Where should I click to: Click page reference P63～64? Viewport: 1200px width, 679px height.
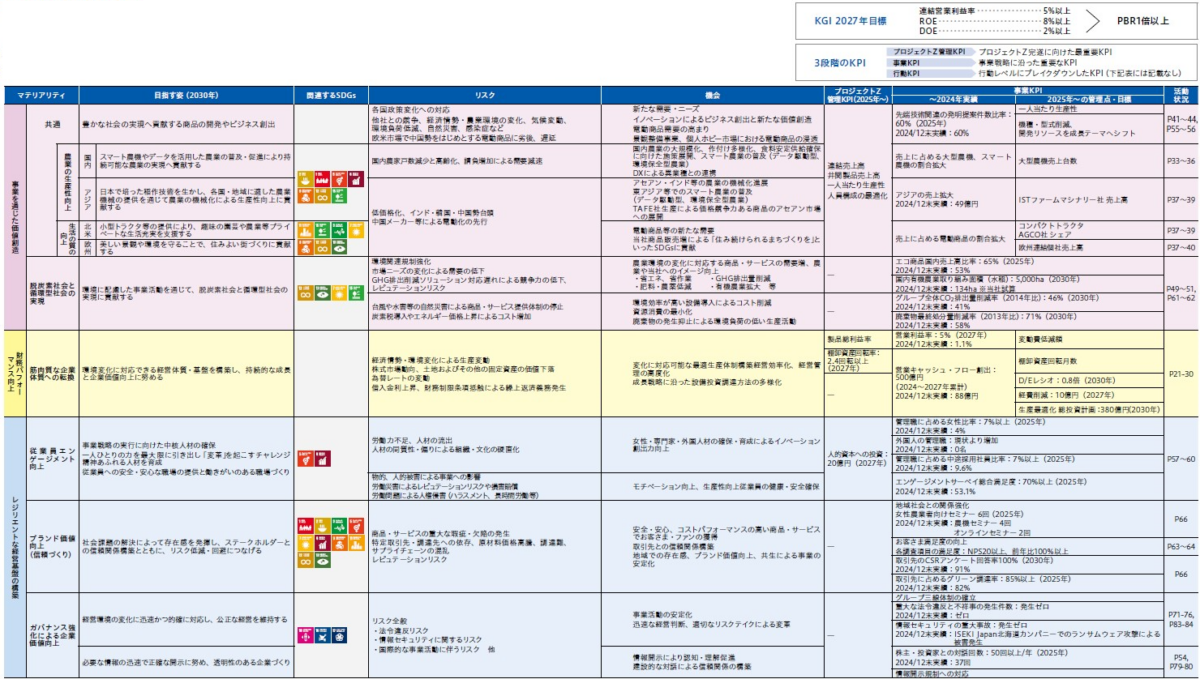coord(1181,546)
